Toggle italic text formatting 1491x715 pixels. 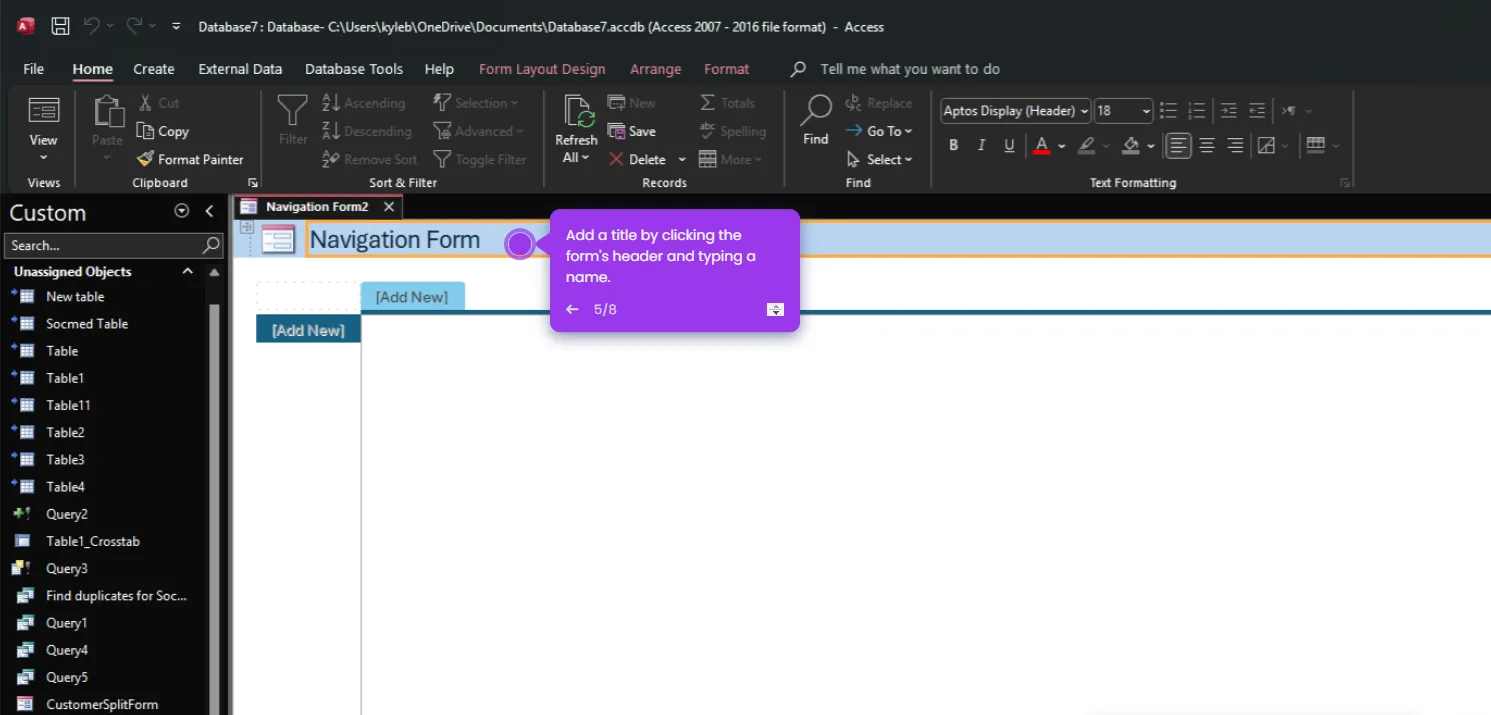point(981,144)
